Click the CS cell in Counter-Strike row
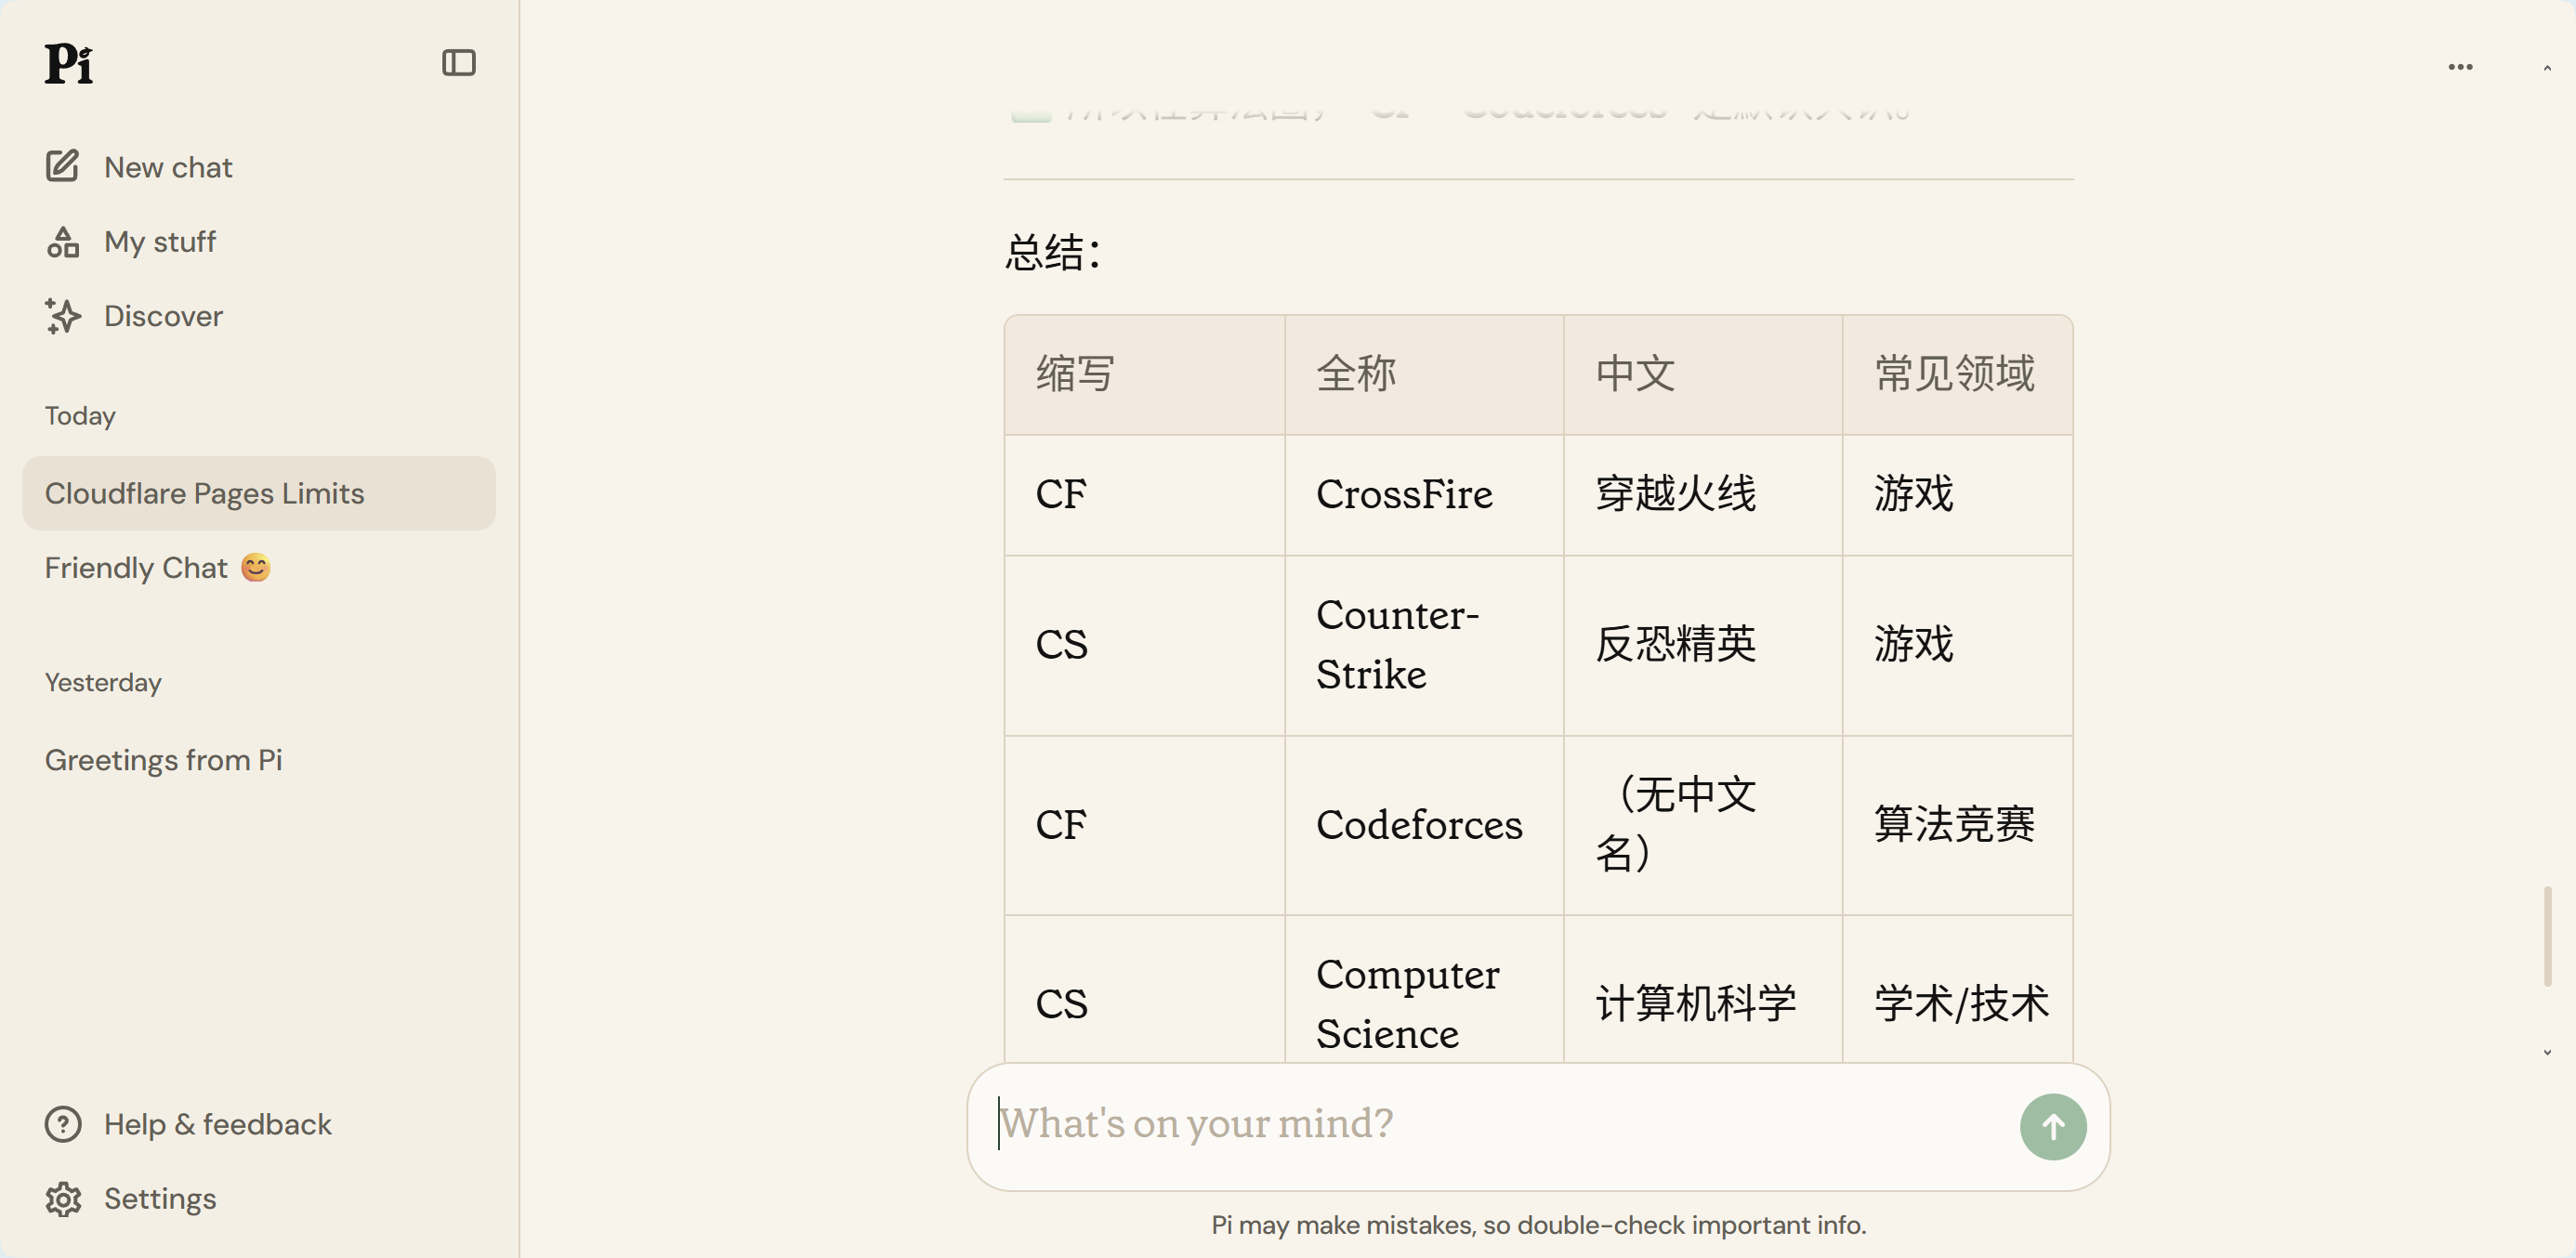This screenshot has width=2576, height=1258. [1144, 645]
